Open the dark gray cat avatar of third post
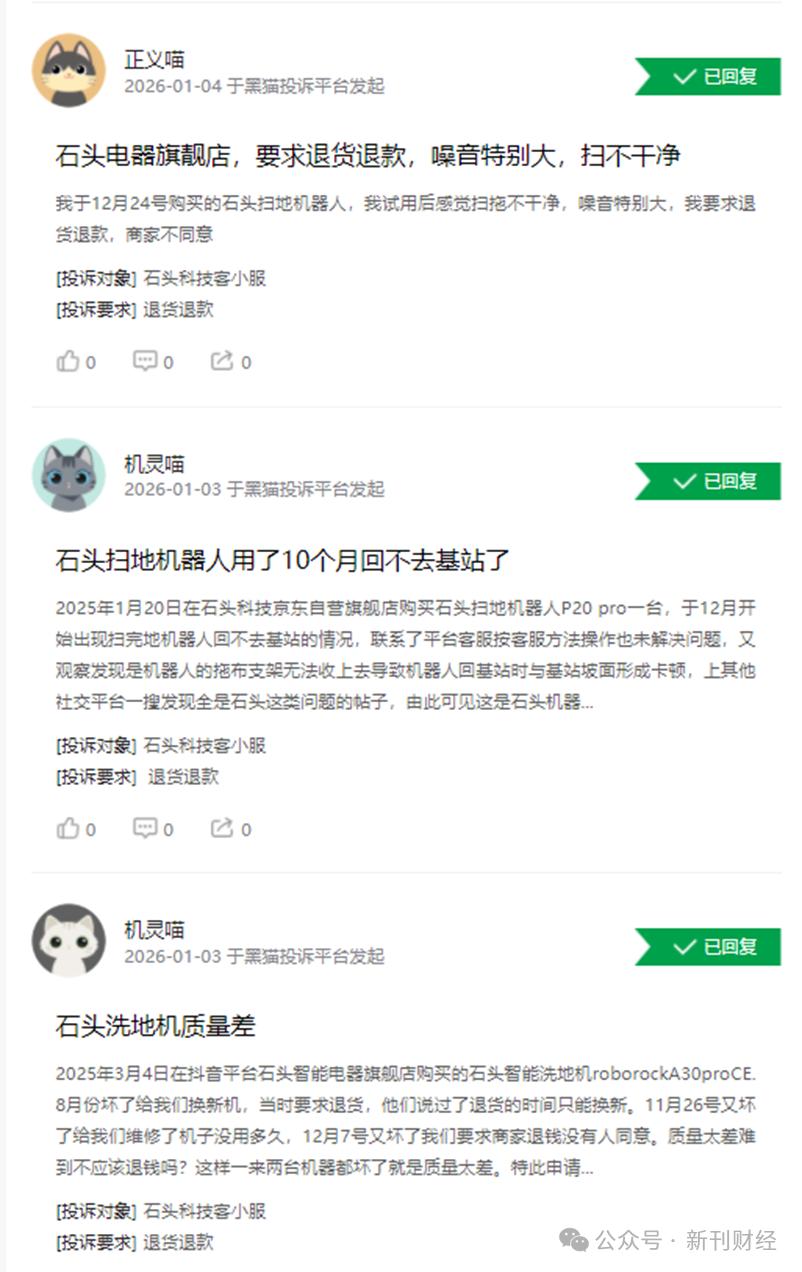This screenshot has height=1272, width=802. [x=69, y=941]
